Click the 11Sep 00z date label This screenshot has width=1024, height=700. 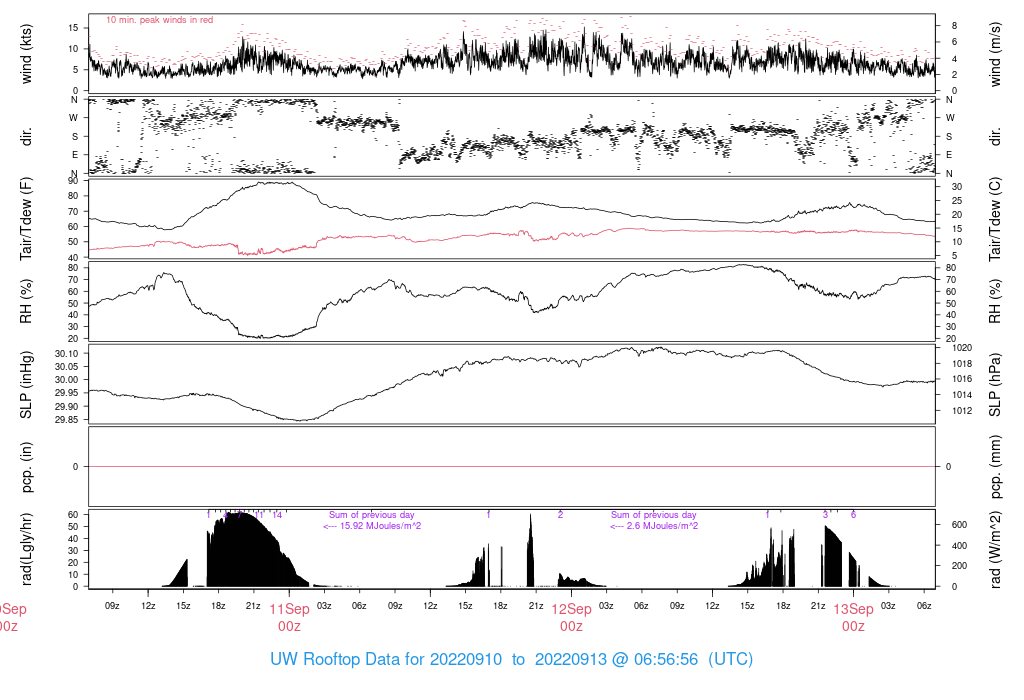click(x=289, y=617)
